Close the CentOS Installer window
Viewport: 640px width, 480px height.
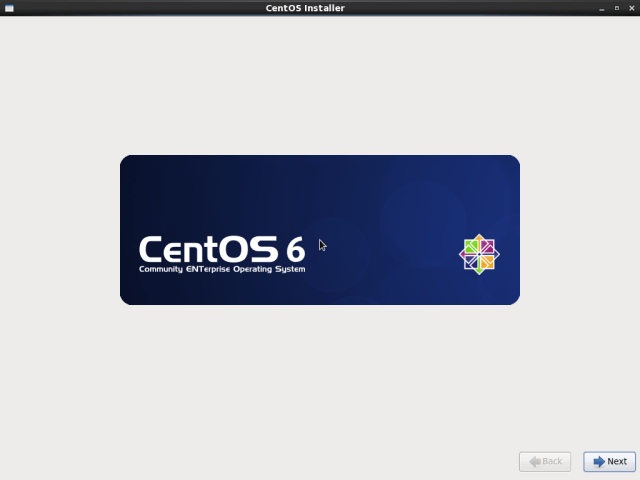click(x=630, y=8)
